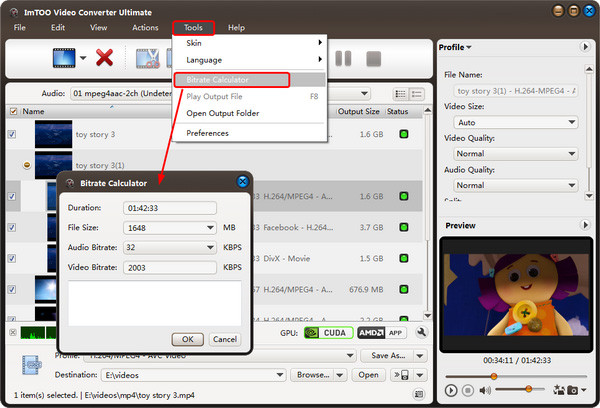Click the Browse... button
This screenshot has height=408, width=600.
(x=313, y=375)
